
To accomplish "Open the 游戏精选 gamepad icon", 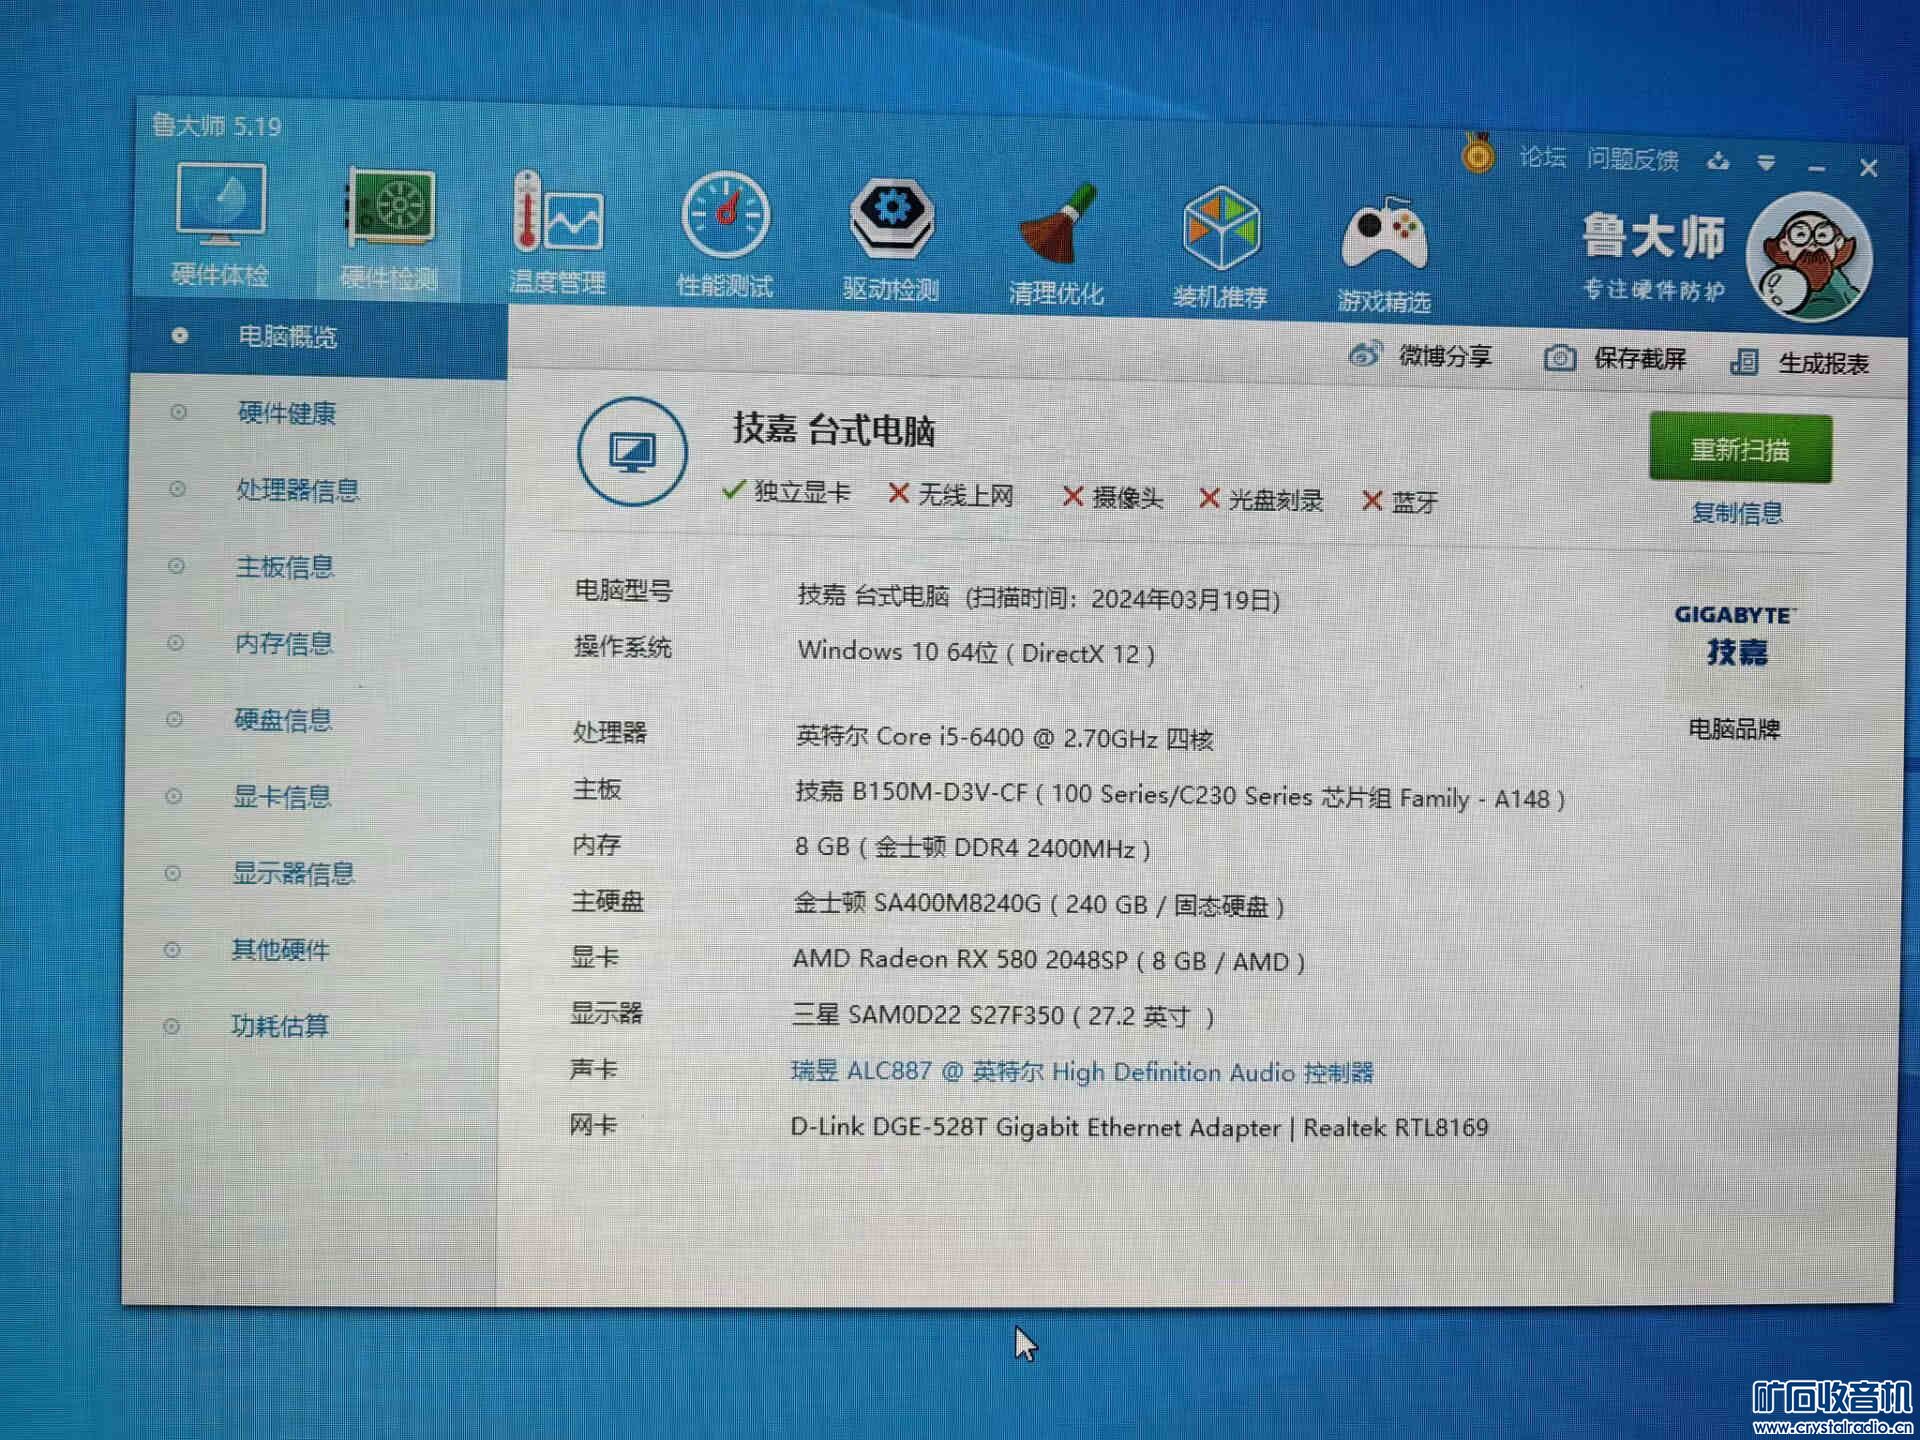I will (1384, 233).
